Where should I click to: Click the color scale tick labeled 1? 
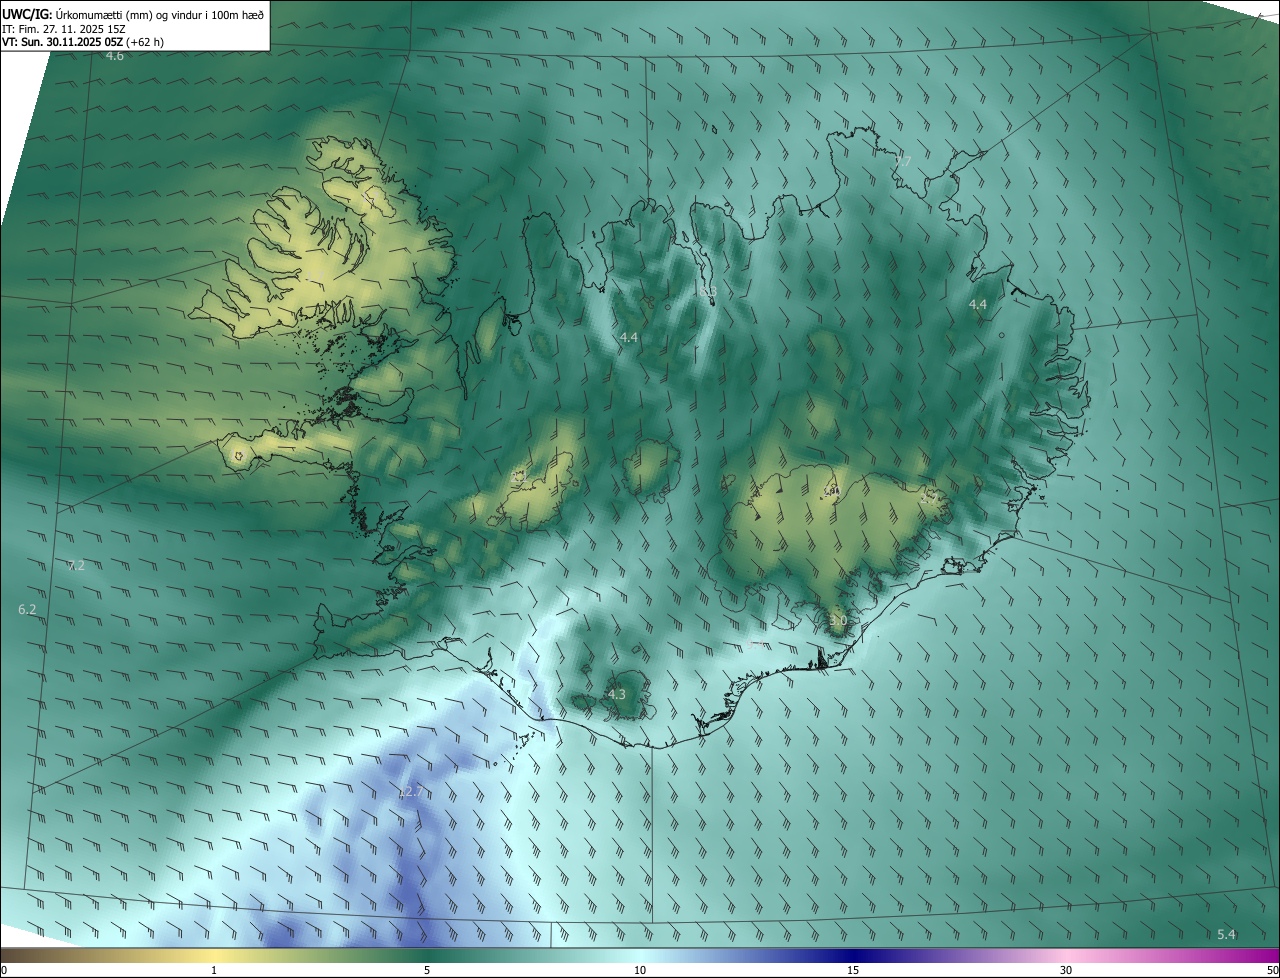click(214, 970)
